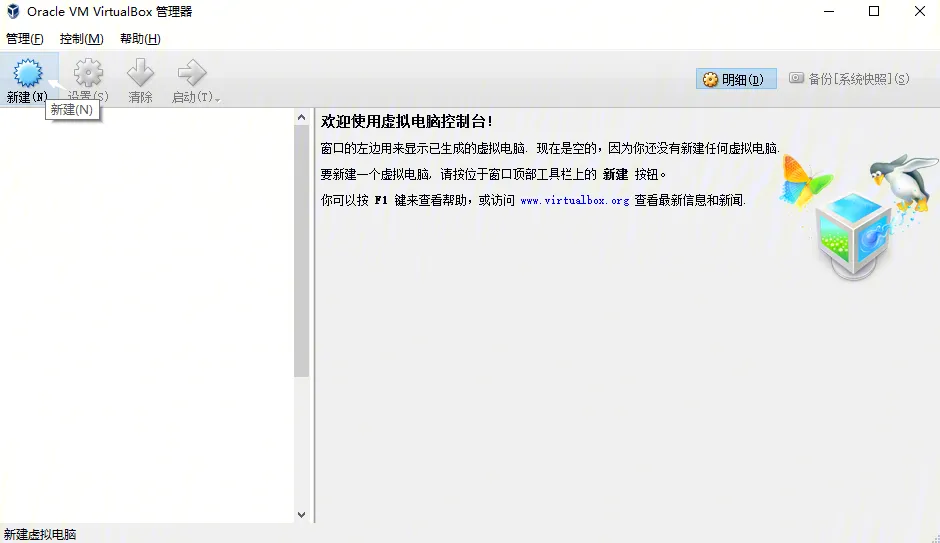Screen dimensions: 940x543
Task: Switch to 备份[系统快照](S) snapshots view
Action: pyautogui.click(x=849, y=79)
